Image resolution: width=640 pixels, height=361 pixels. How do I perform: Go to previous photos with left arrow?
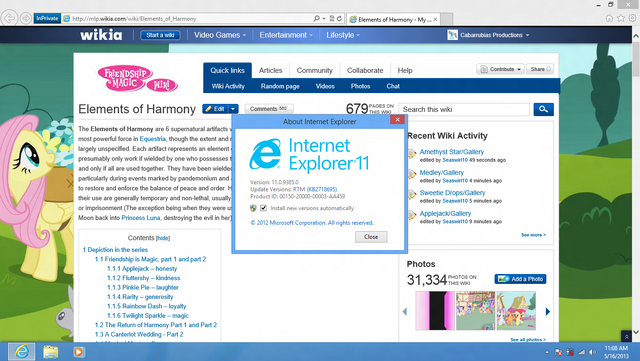coord(405,312)
